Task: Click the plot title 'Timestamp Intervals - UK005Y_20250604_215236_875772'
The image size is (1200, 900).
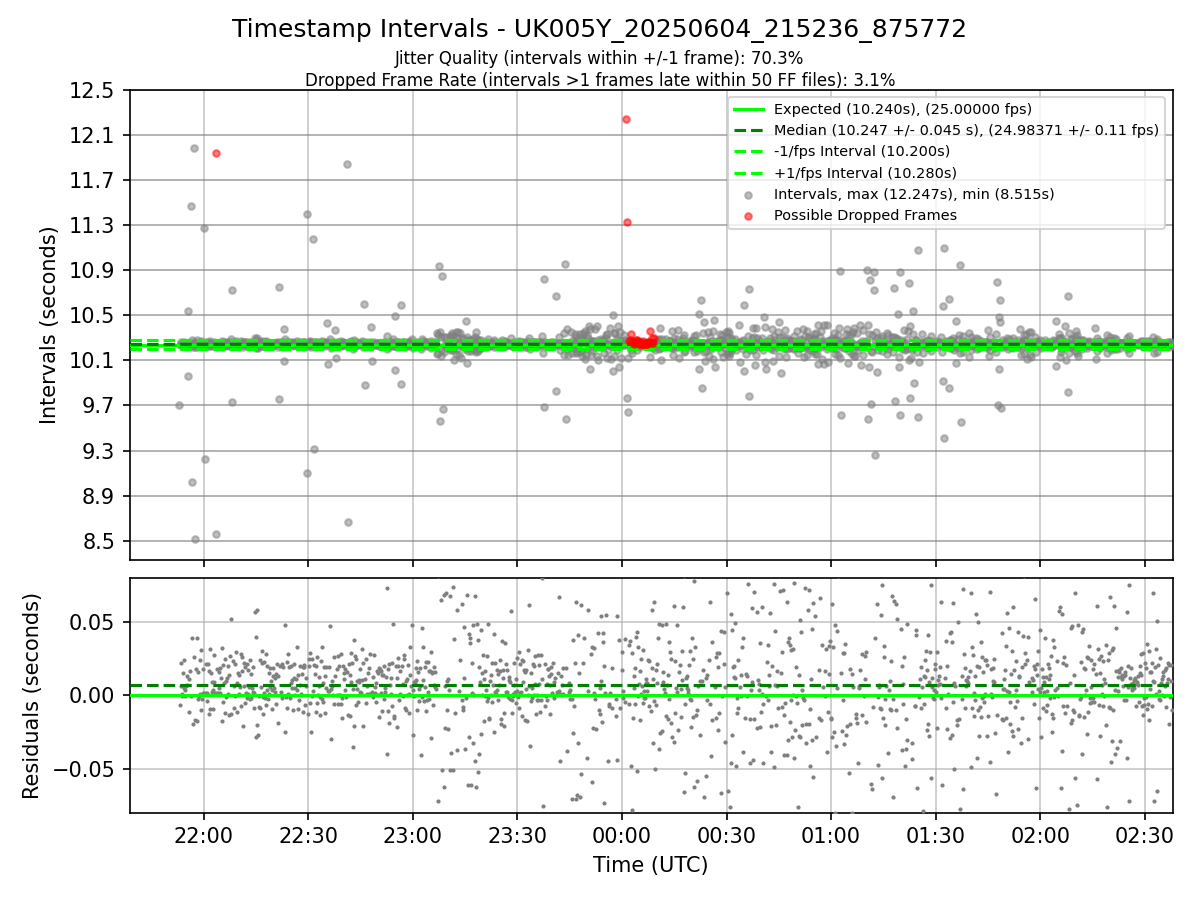Action: pos(599,29)
